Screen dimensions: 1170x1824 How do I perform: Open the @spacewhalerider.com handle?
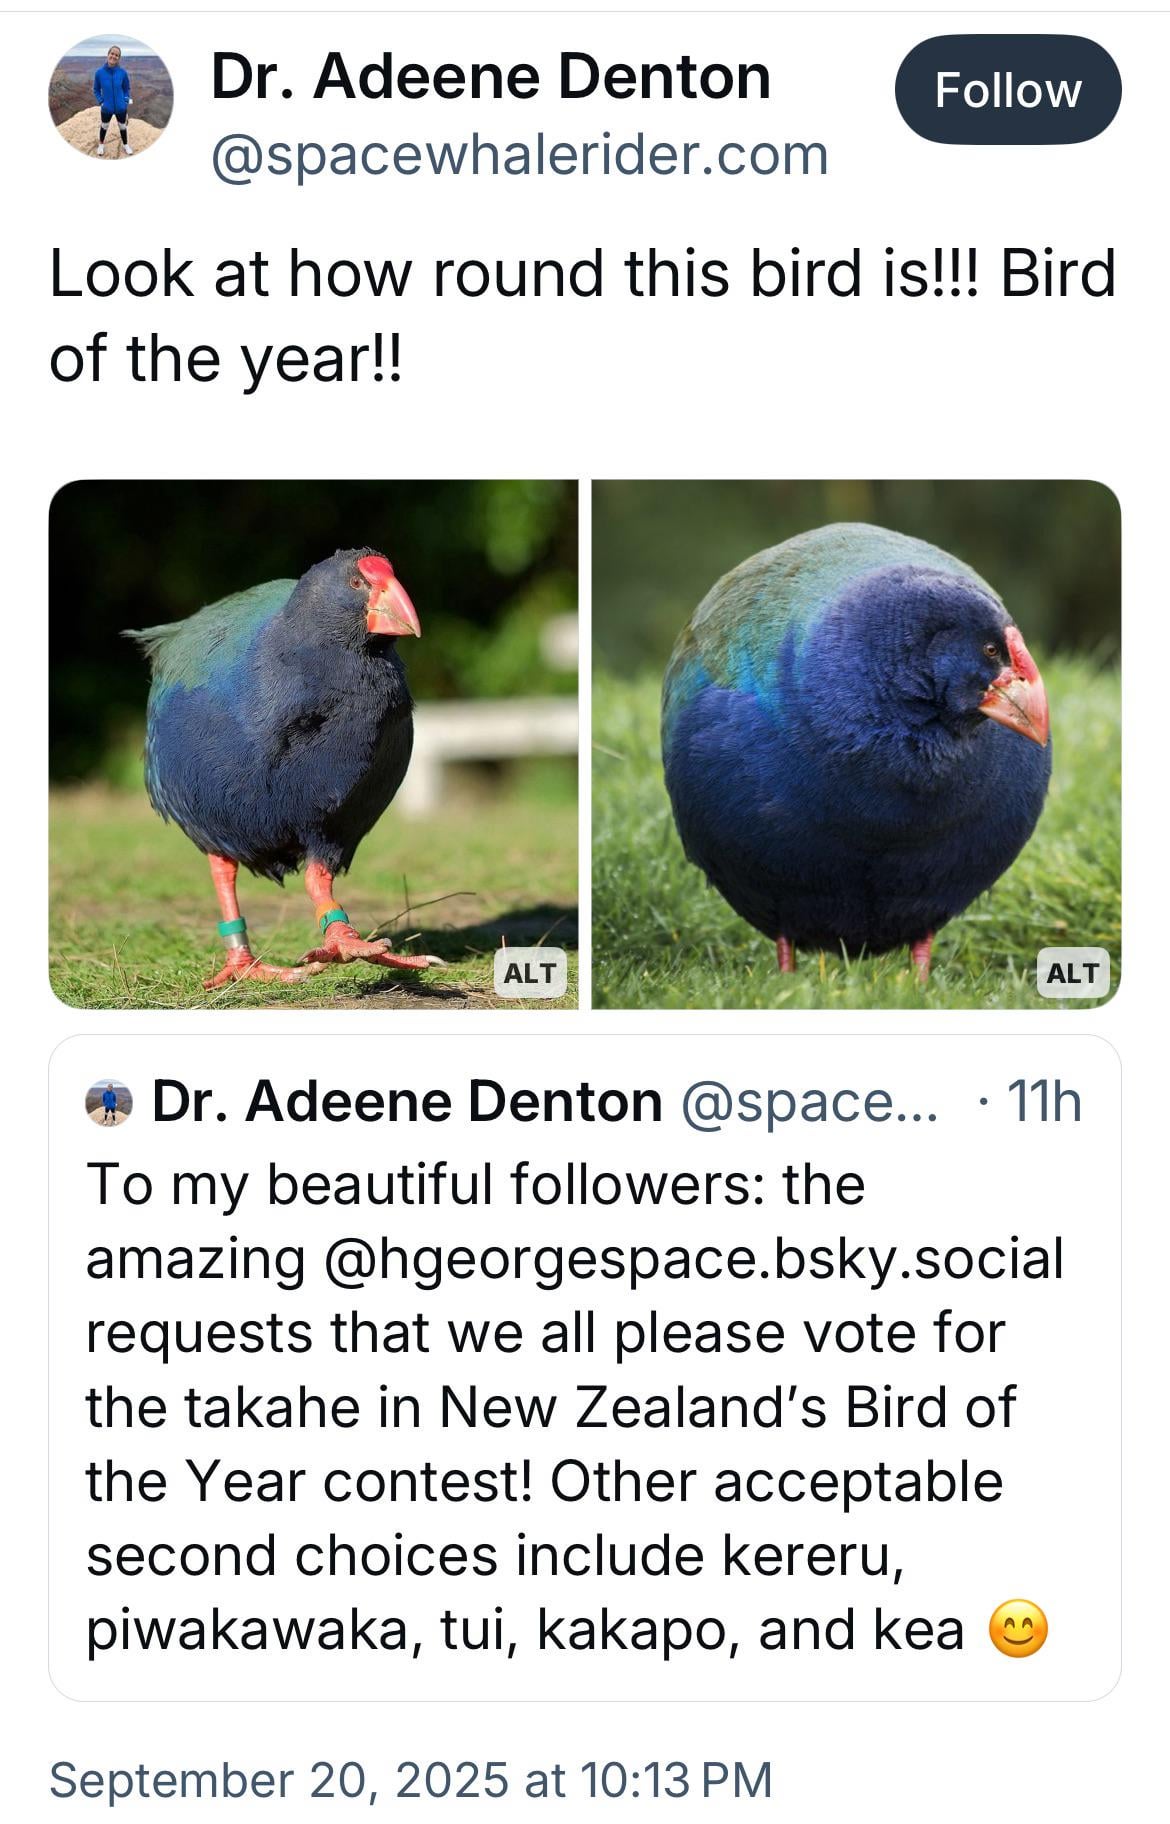(x=519, y=155)
